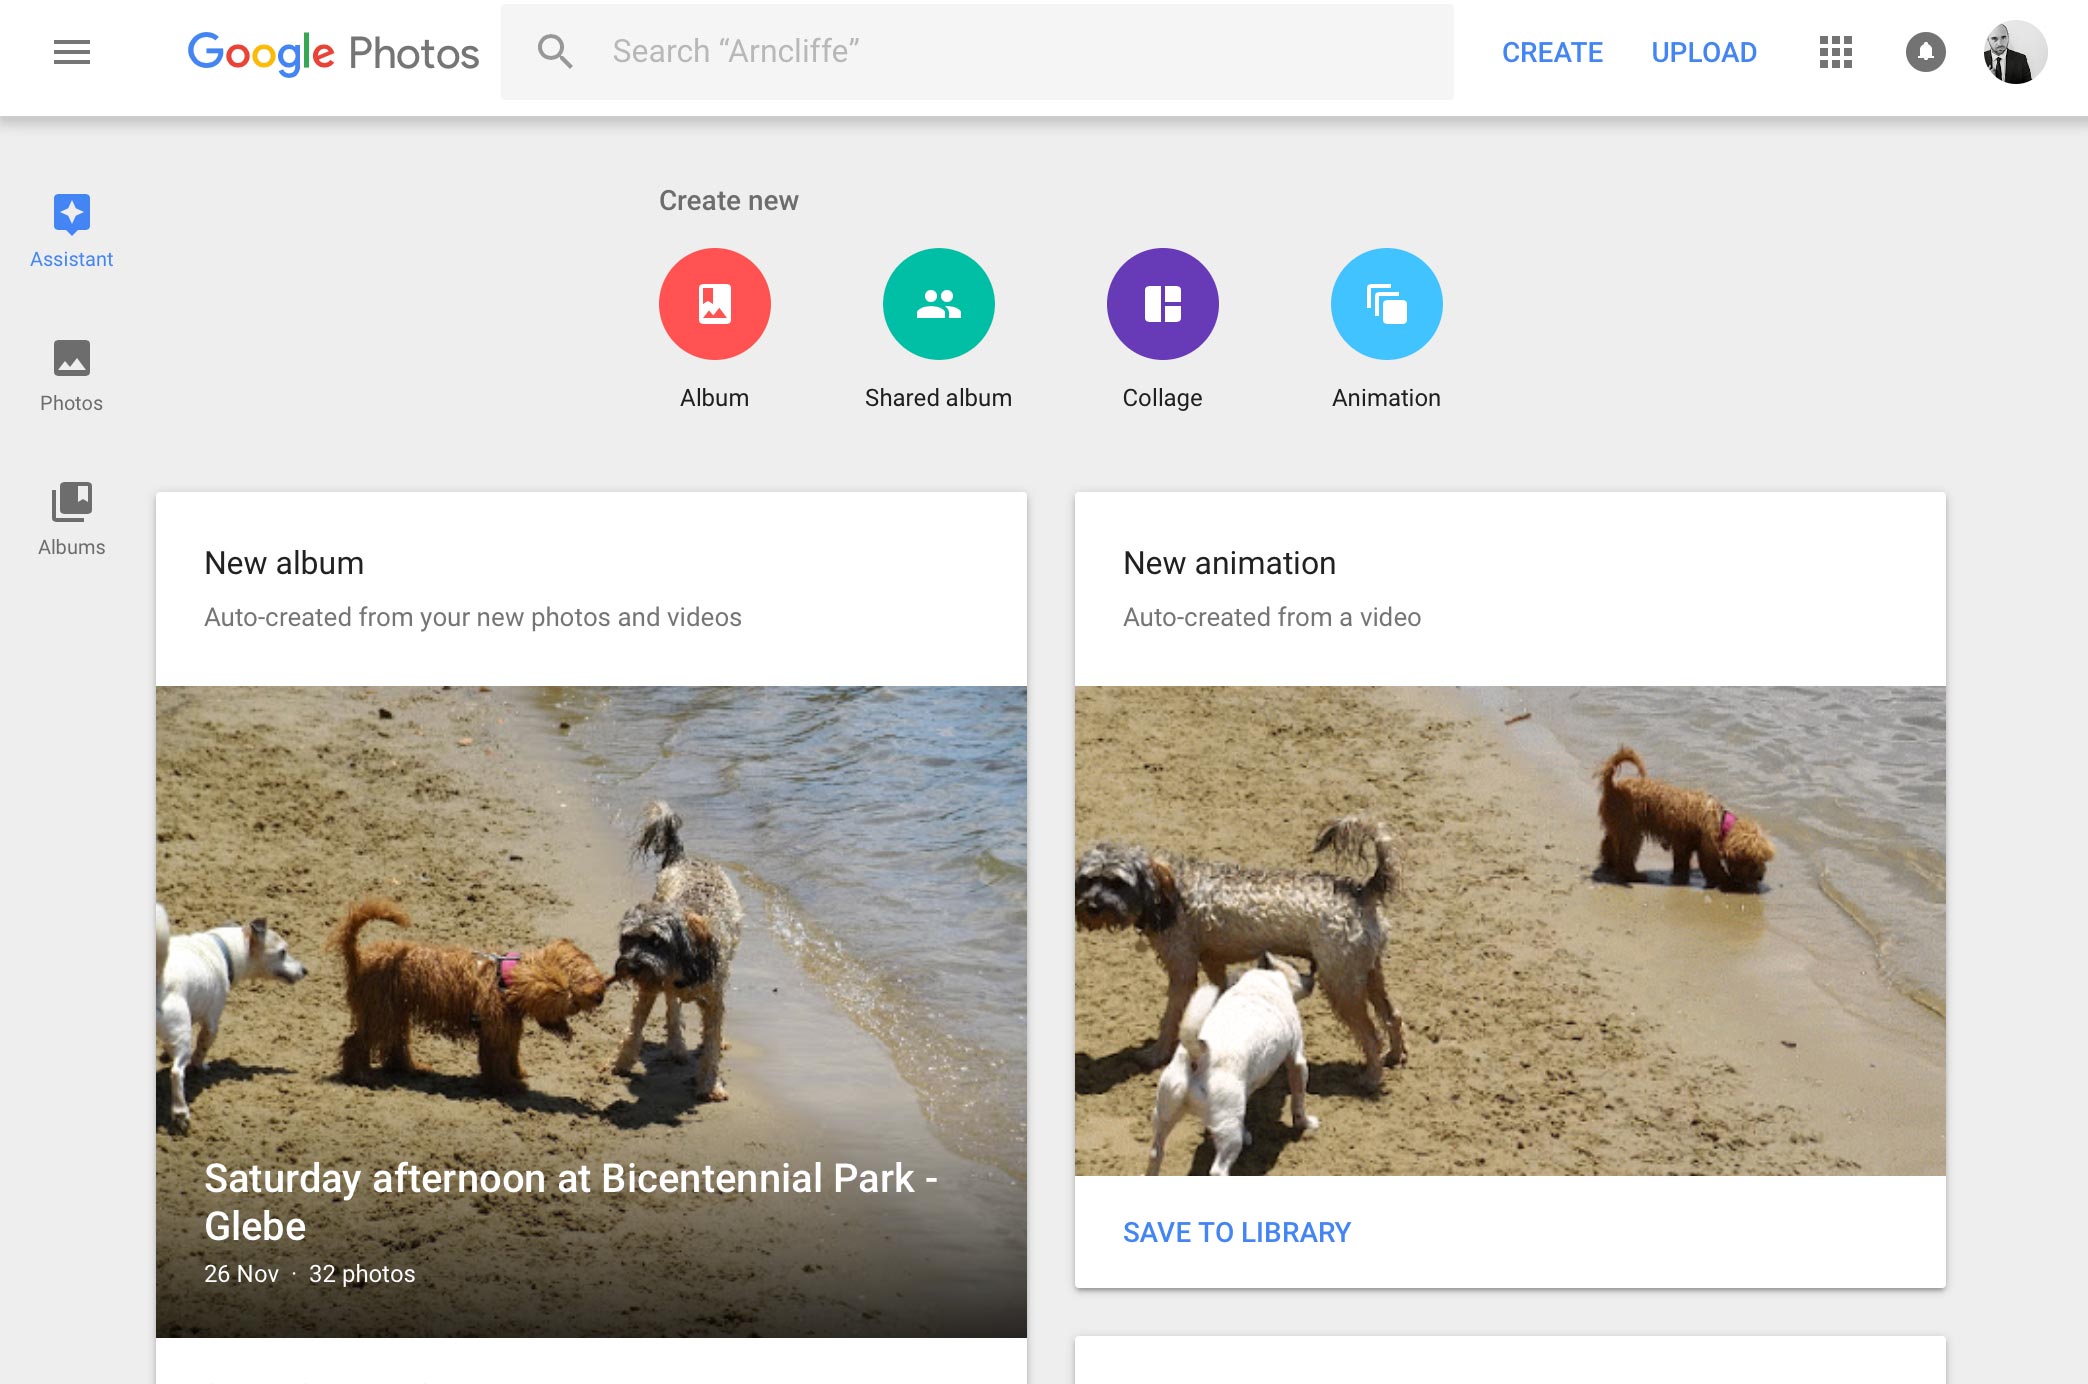Select the Assistant sidebar icon

point(72,214)
